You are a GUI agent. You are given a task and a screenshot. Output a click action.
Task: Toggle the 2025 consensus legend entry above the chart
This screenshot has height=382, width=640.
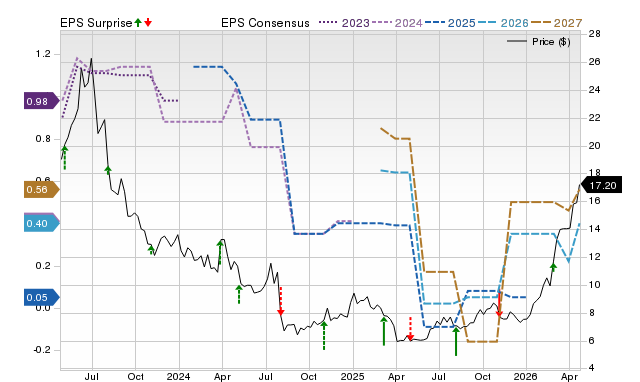(450, 23)
